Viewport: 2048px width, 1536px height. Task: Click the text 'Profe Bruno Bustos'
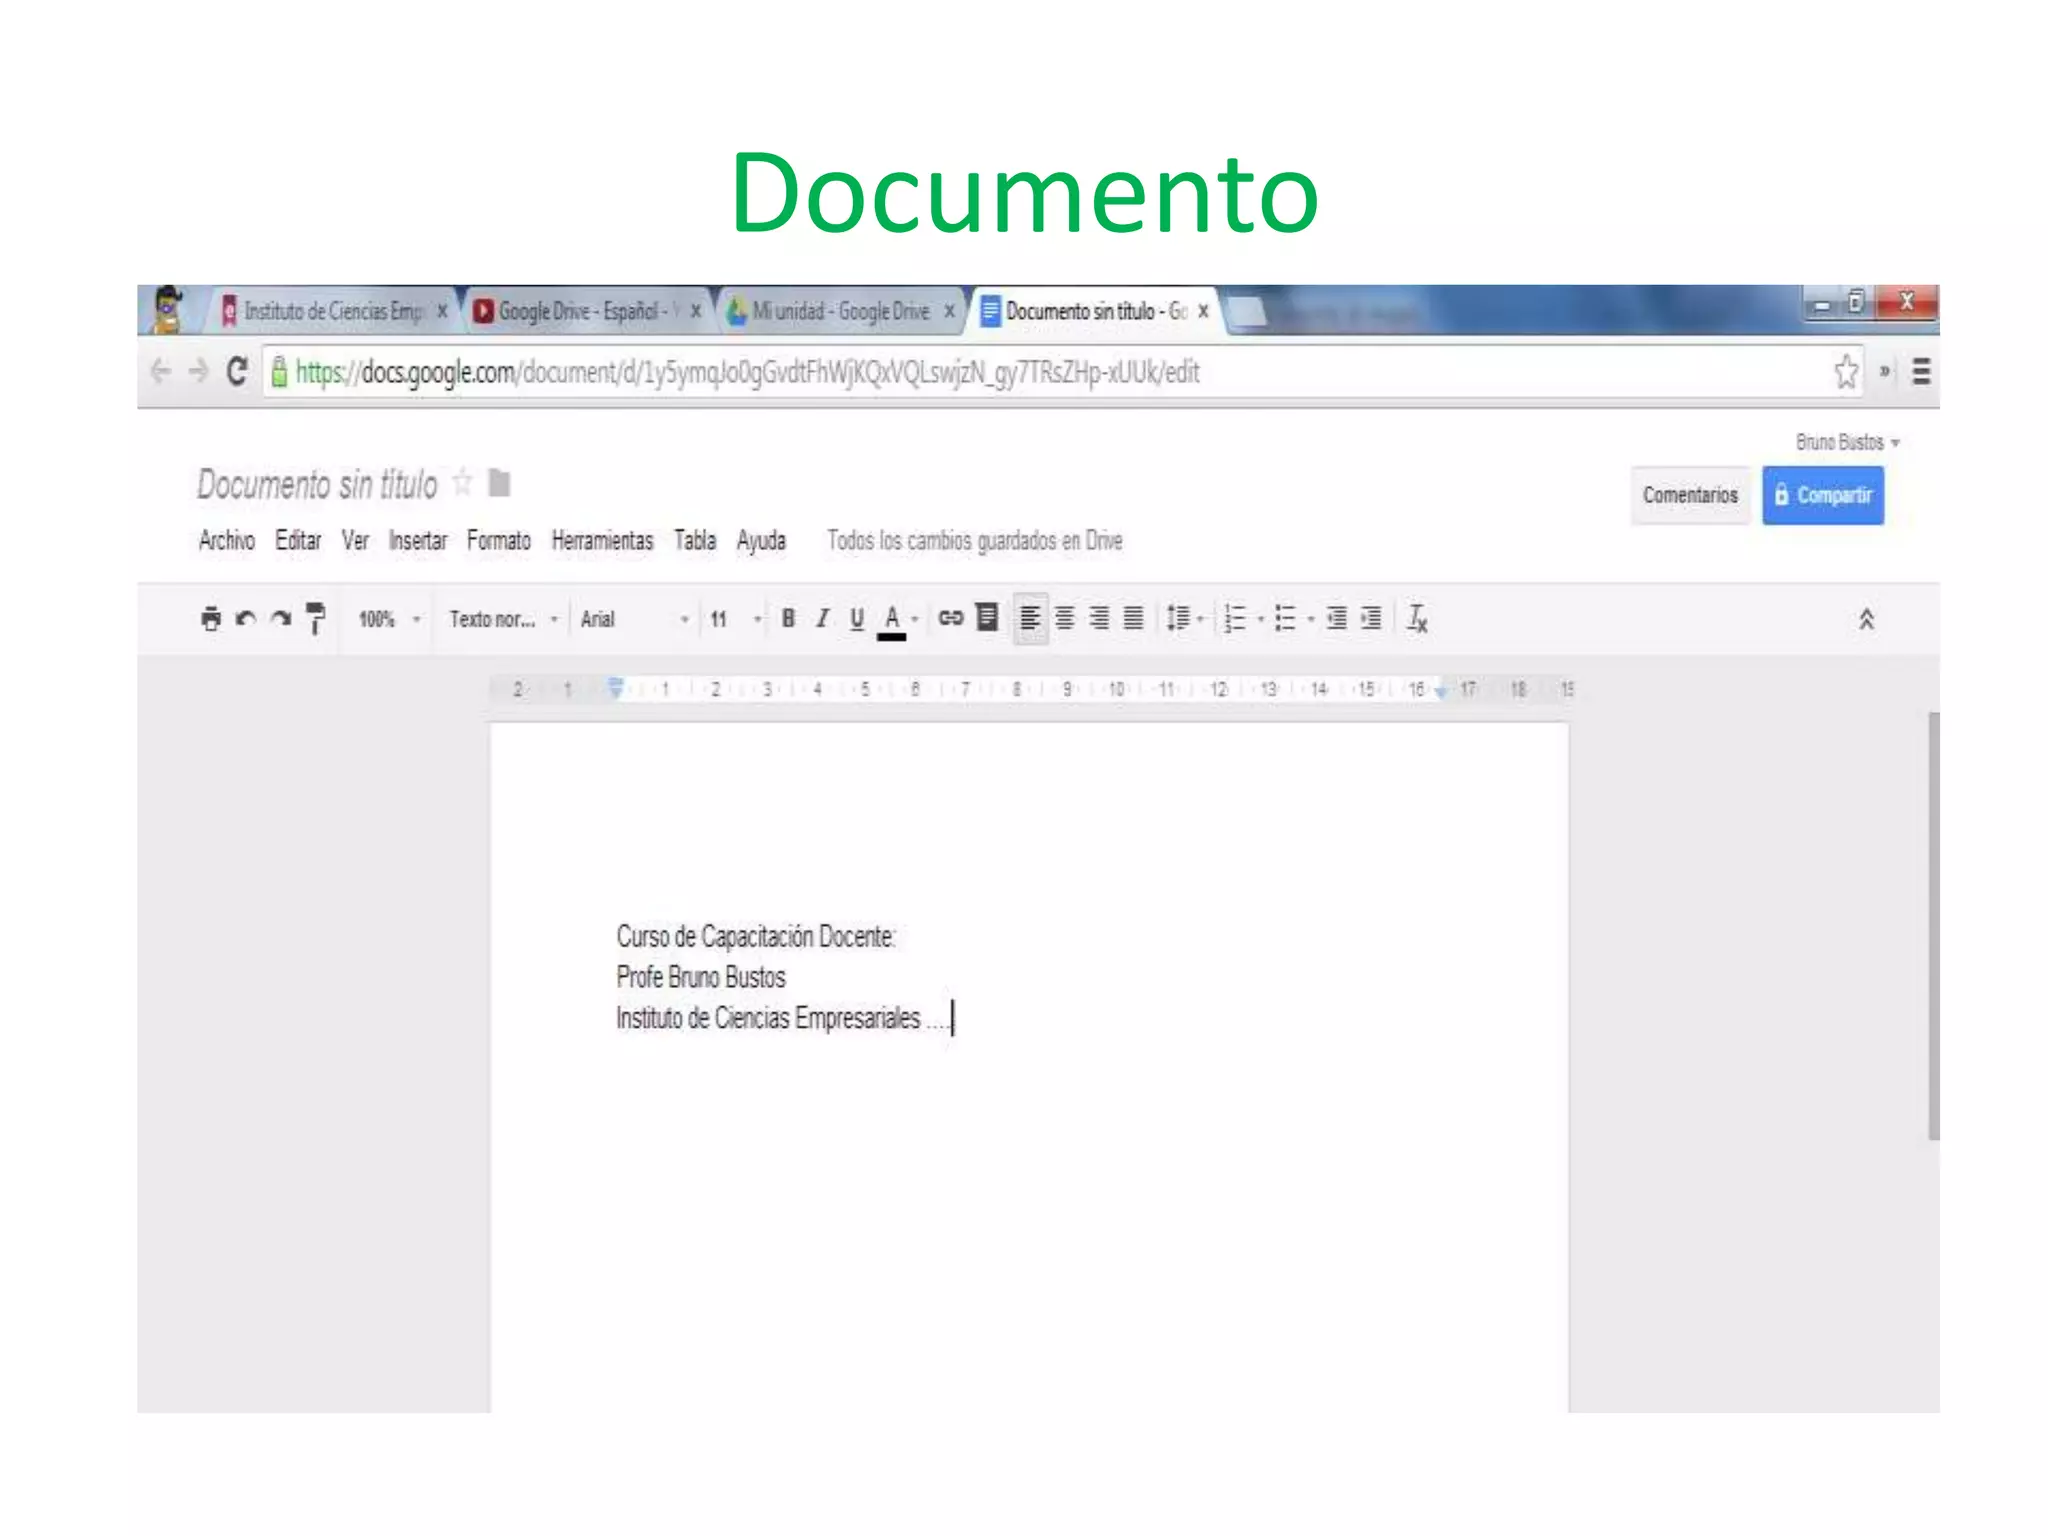coord(701,977)
